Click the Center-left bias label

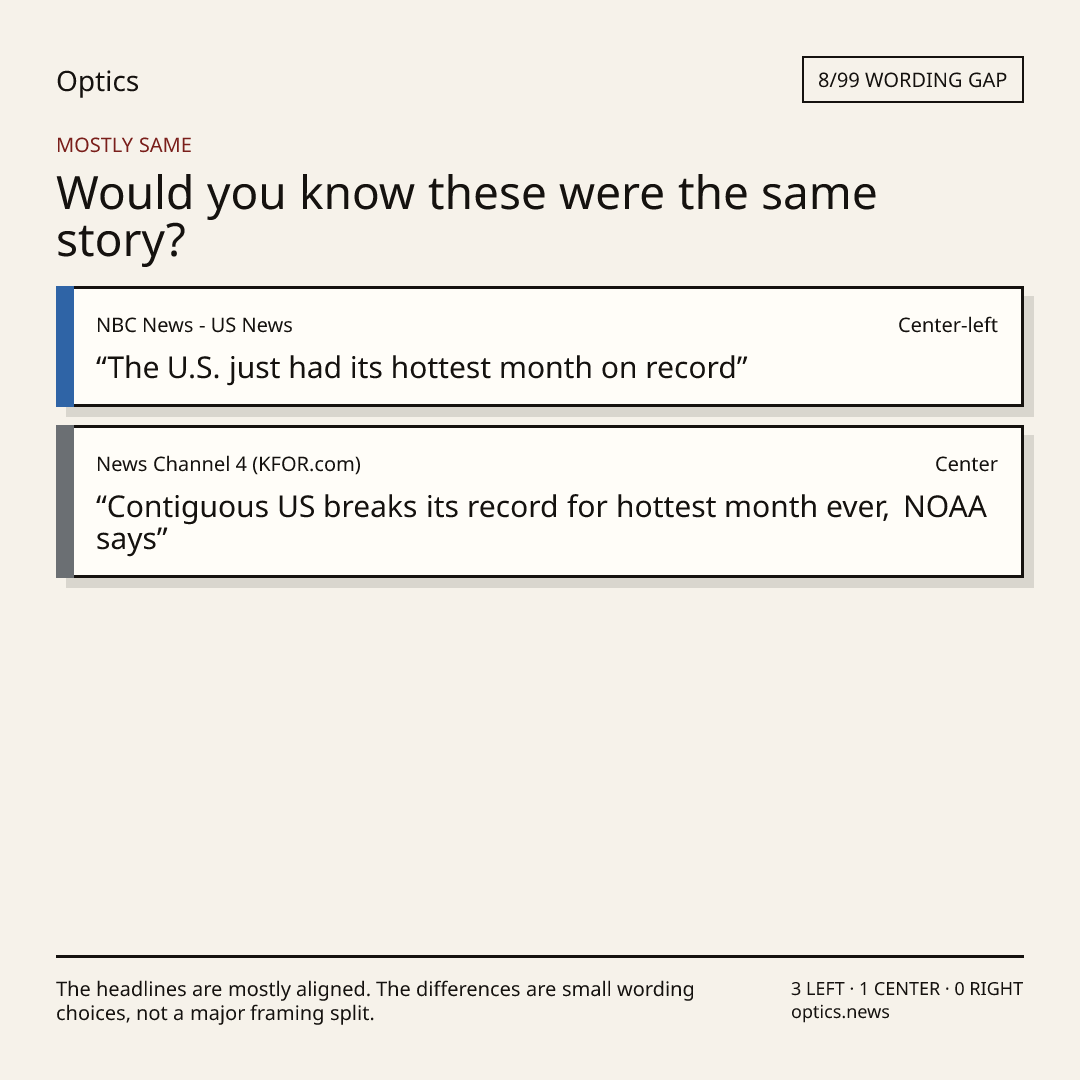947,325
